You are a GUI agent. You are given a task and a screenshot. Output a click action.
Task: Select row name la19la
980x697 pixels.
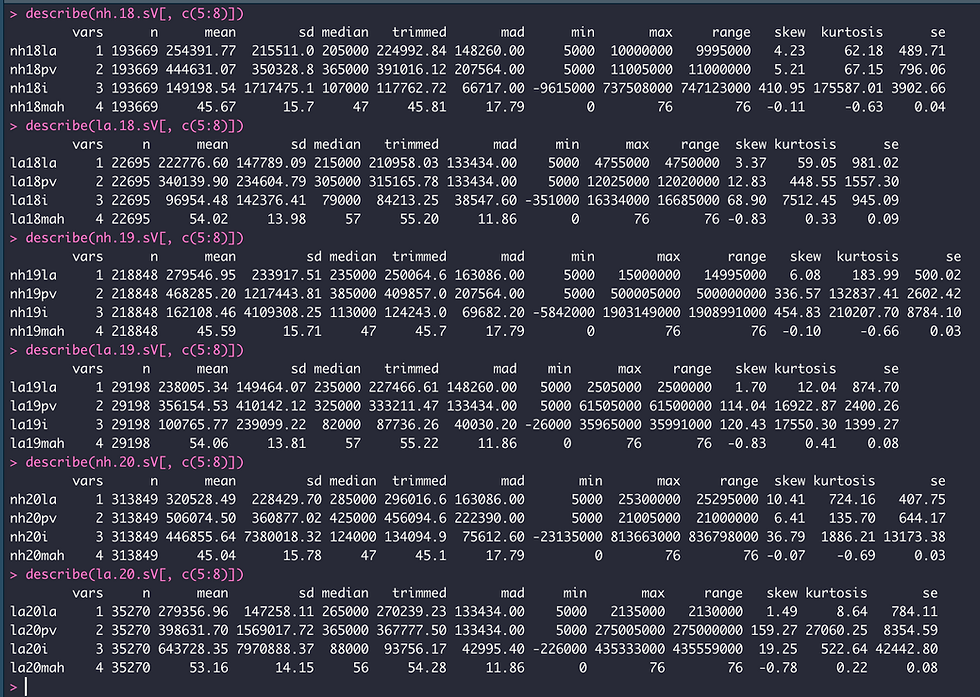click(x=33, y=388)
